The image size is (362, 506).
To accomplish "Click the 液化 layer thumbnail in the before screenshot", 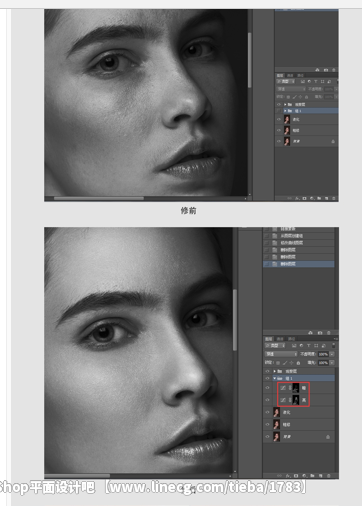I will [287, 119].
